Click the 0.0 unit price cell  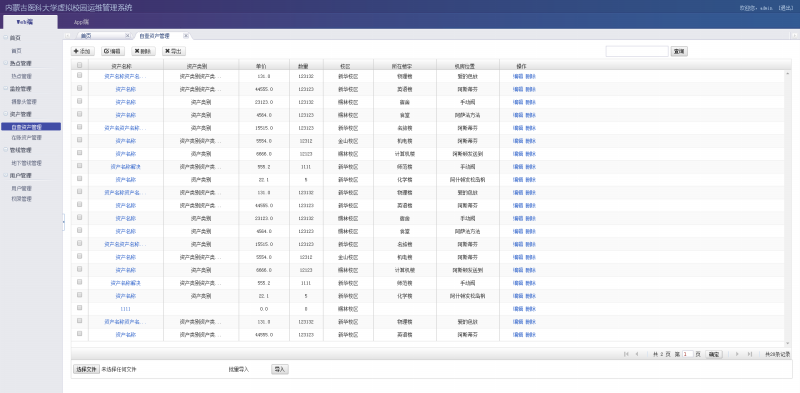point(264,309)
